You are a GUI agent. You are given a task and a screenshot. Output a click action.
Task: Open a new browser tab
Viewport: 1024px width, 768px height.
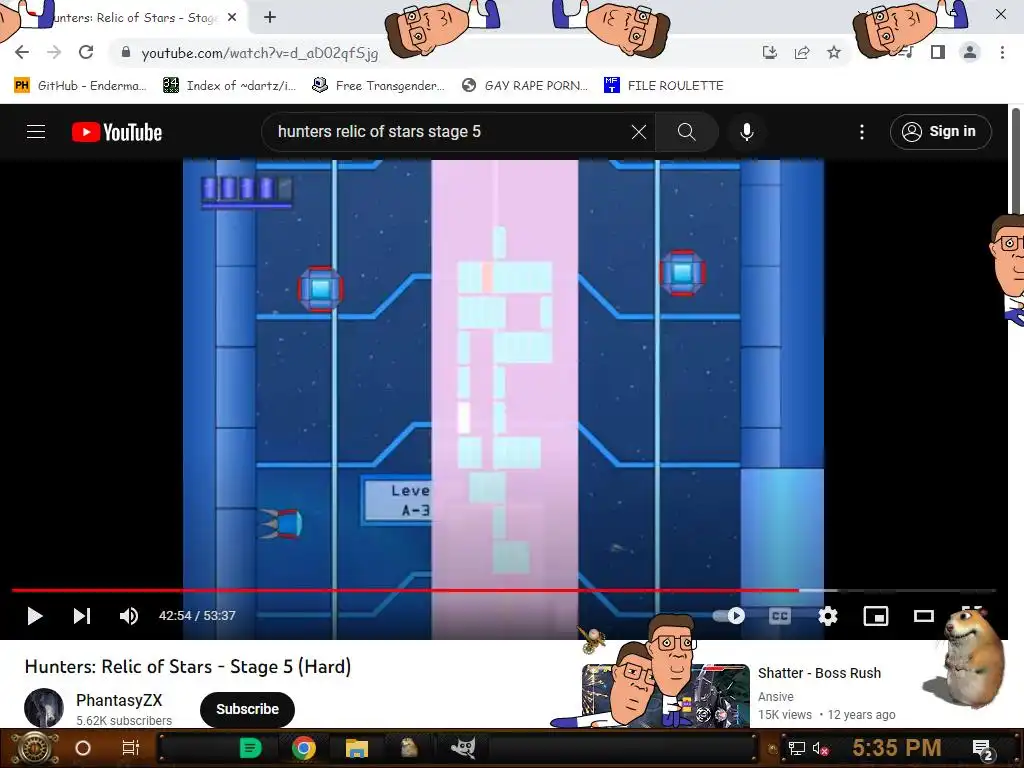point(270,18)
